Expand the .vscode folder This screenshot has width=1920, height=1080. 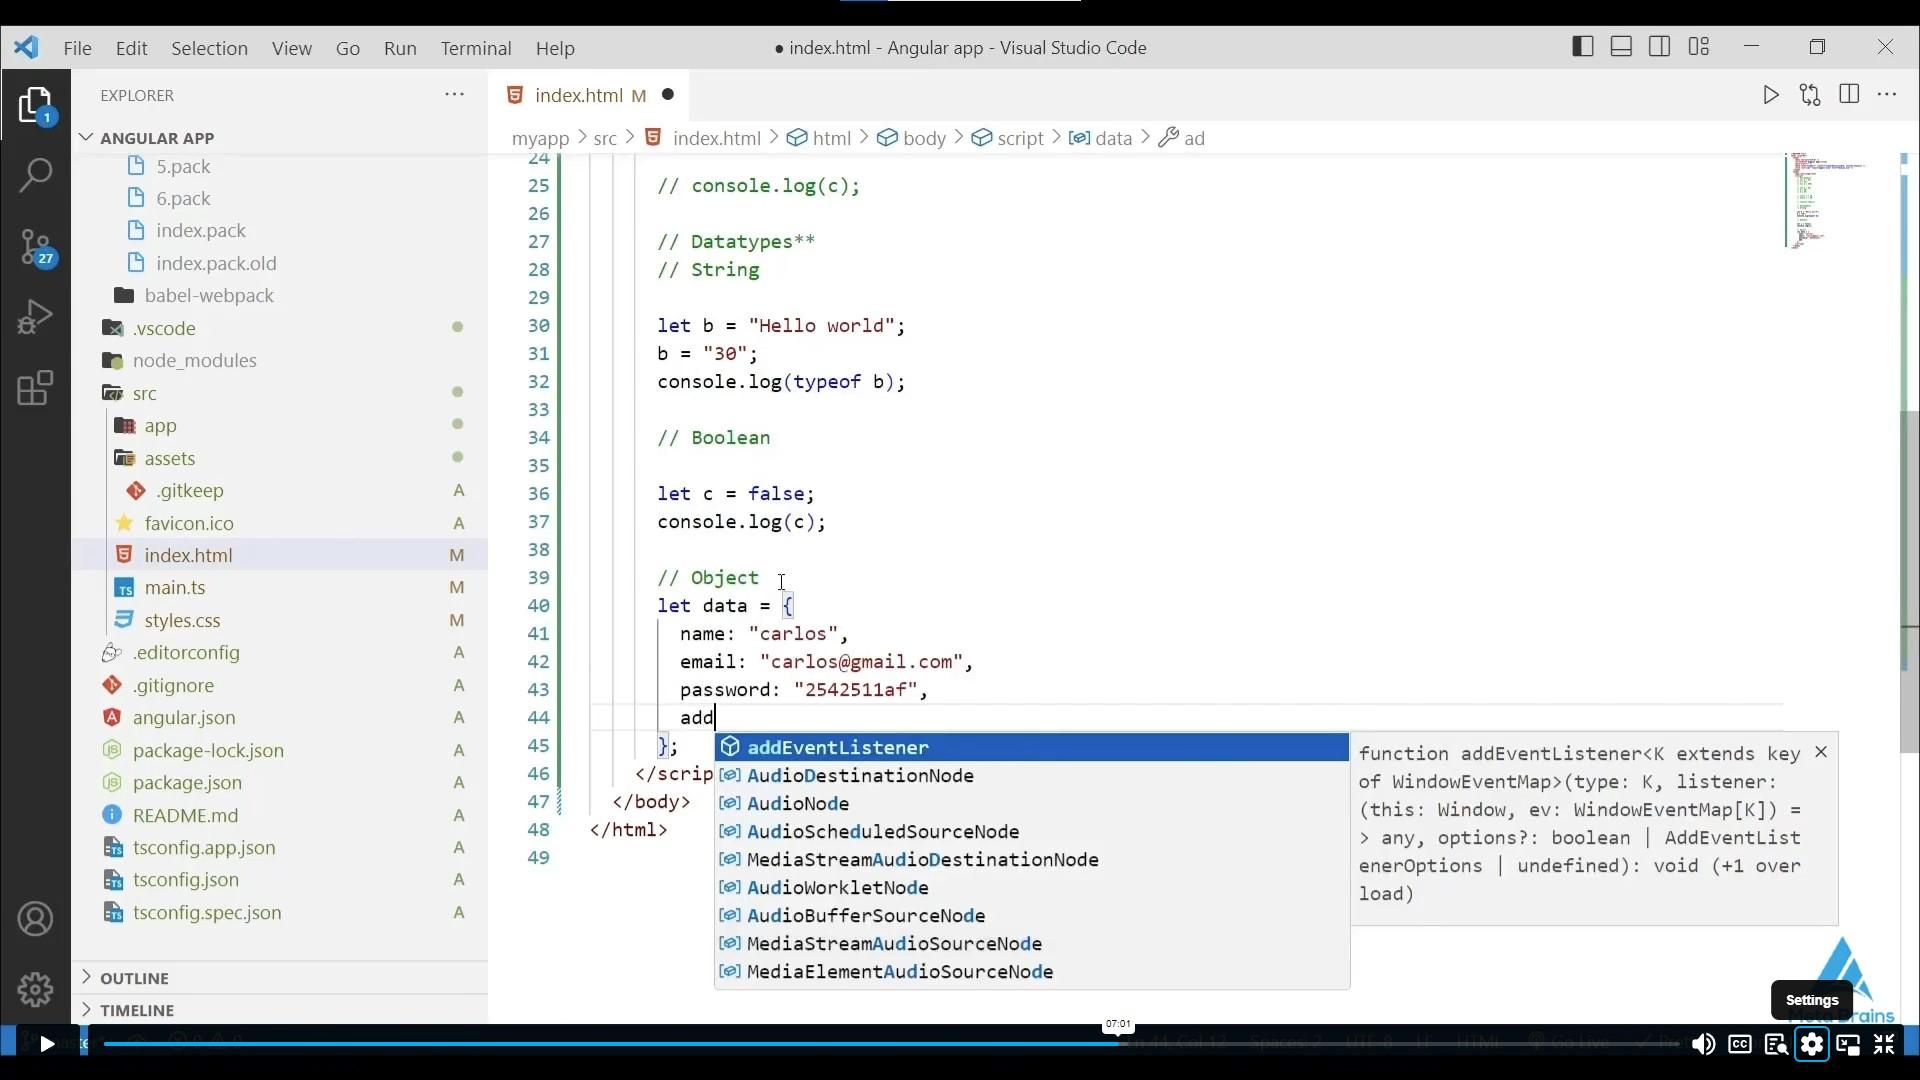coord(280,328)
